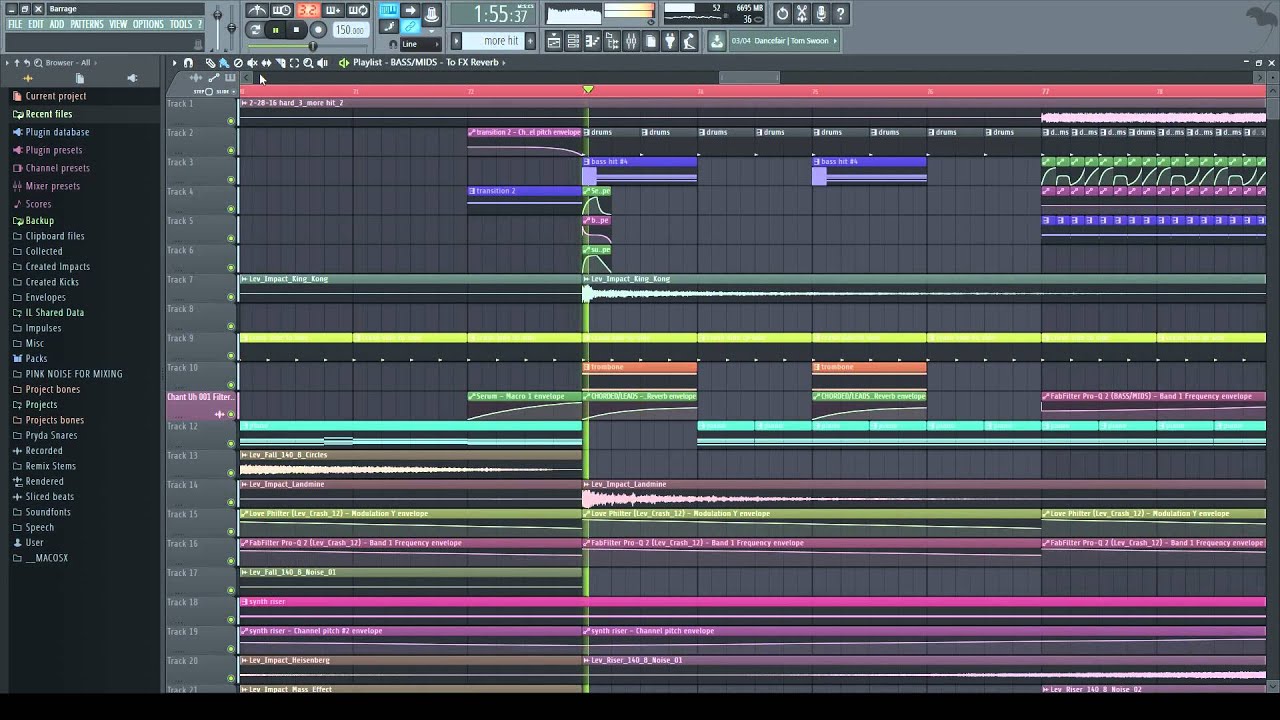Open the TOOLS menu
This screenshot has height=720, width=1280.
tap(181, 24)
